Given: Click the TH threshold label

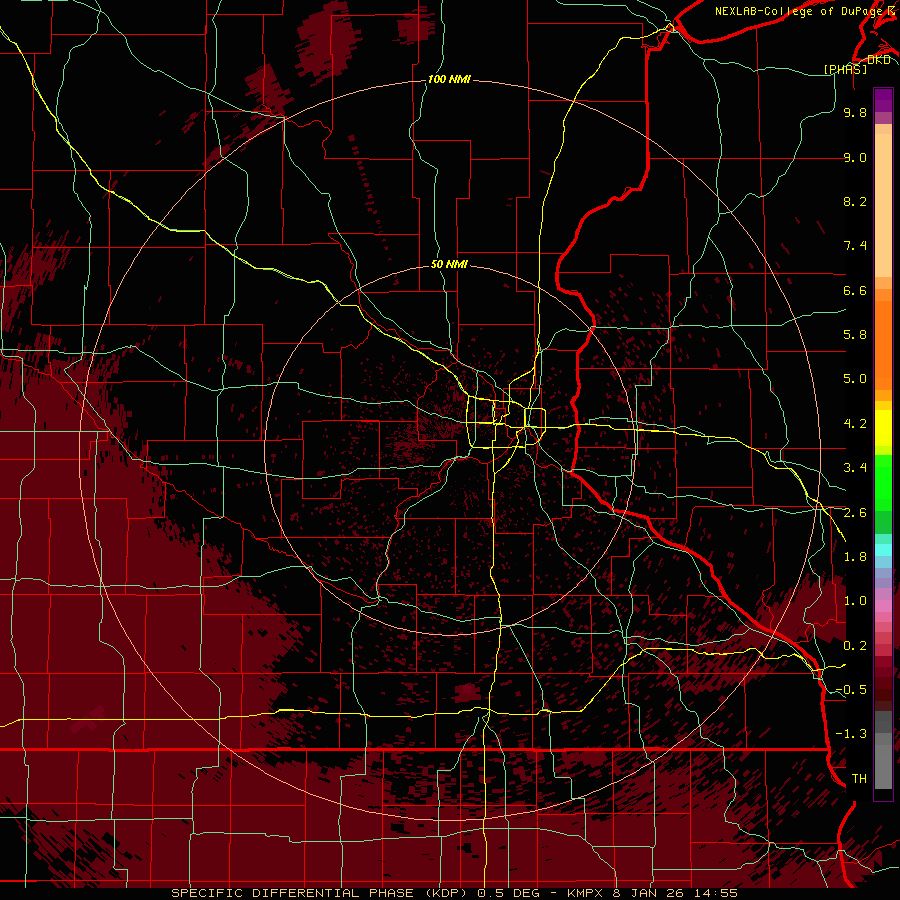Looking at the screenshot, I should coord(859,779).
